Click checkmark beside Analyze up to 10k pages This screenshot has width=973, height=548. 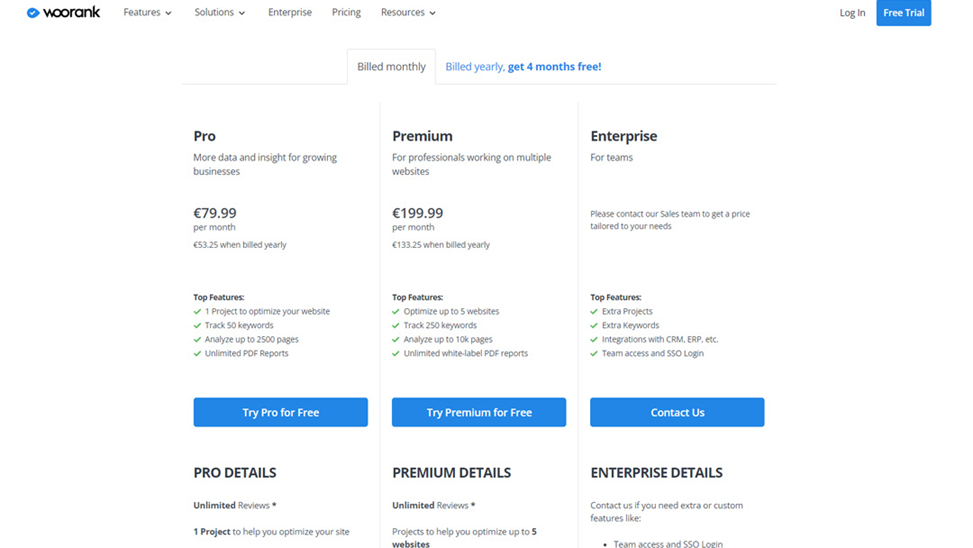tap(396, 339)
